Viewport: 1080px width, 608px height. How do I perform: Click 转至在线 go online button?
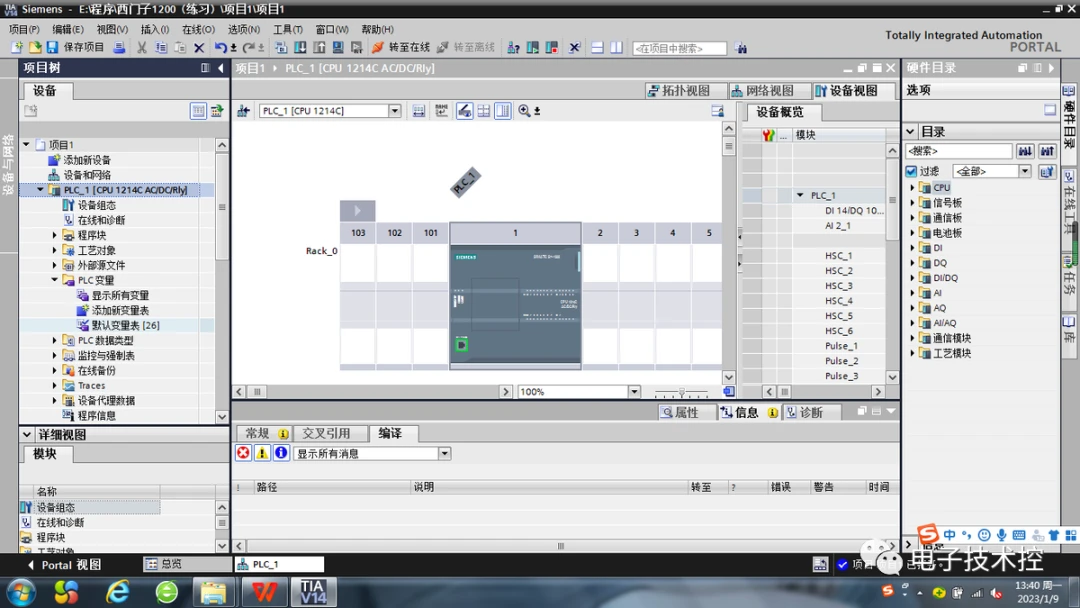(401, 48)
